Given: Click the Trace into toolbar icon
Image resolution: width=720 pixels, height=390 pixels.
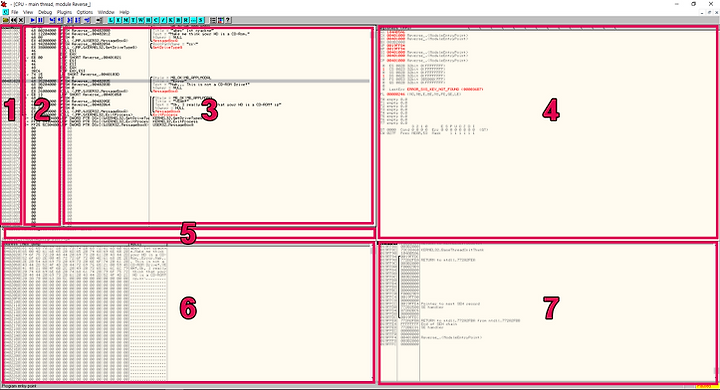Looking at the screenshot, I should 70,20.
